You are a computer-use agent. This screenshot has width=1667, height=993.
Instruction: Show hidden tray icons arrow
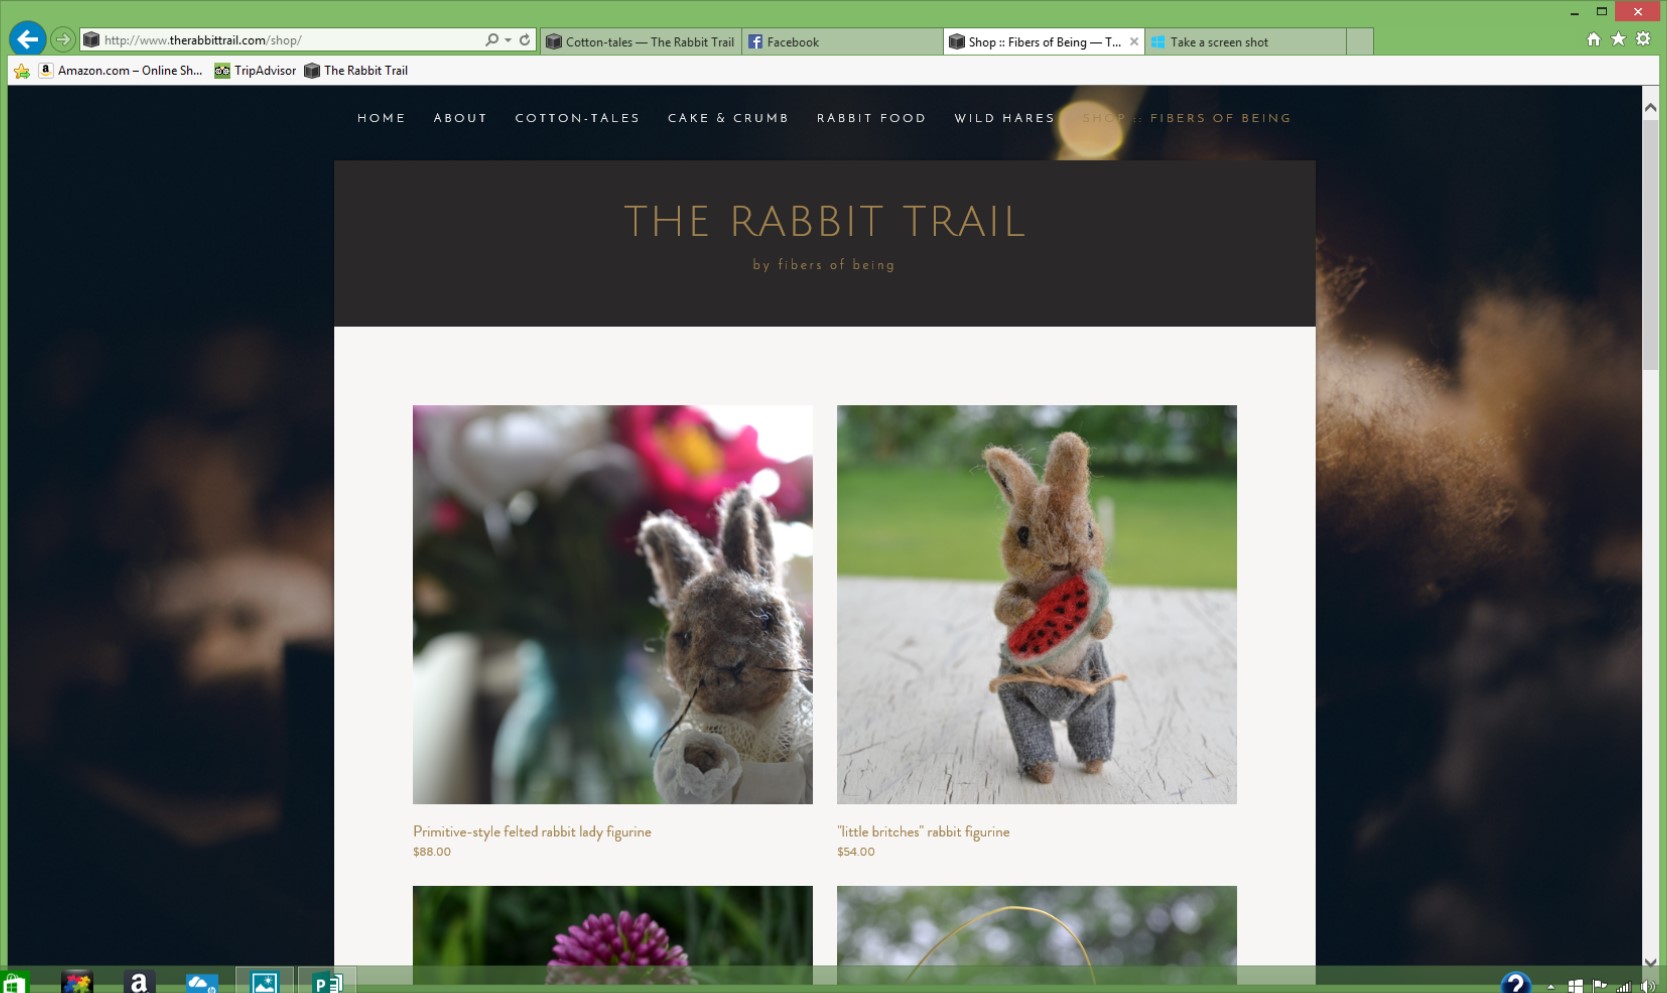tap(1551, 987)
